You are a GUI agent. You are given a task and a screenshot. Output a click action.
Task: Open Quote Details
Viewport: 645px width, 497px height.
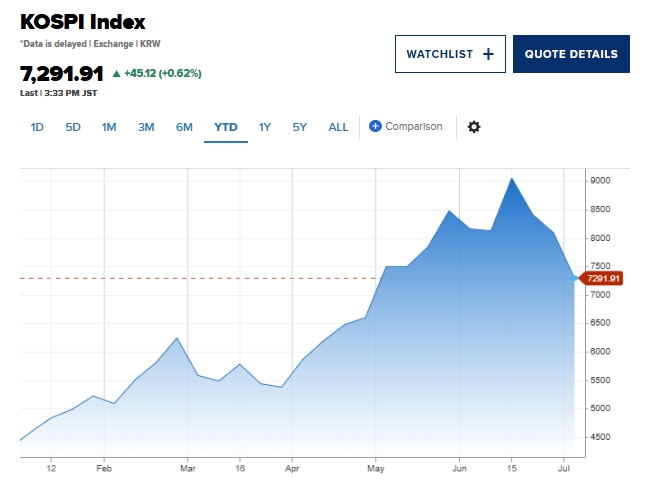(x=571, y=54)
